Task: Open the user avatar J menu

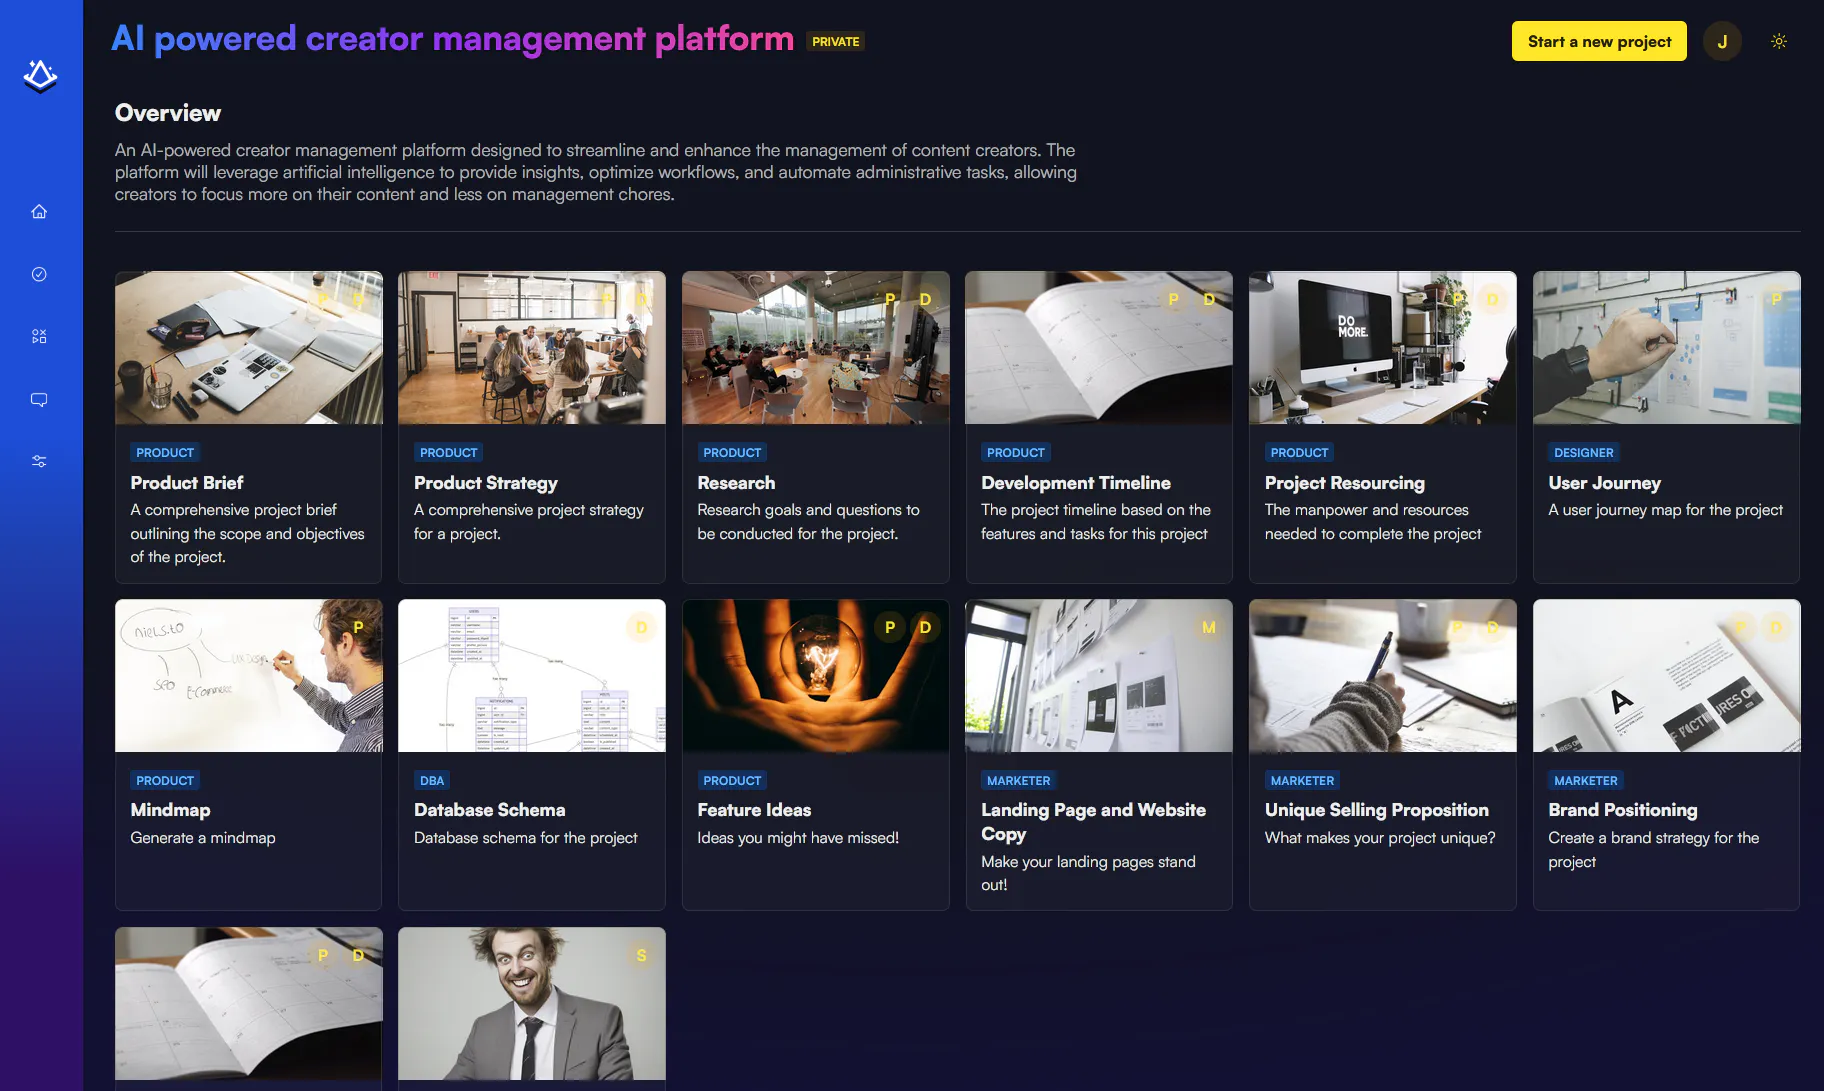Action: coord(1722,41)
